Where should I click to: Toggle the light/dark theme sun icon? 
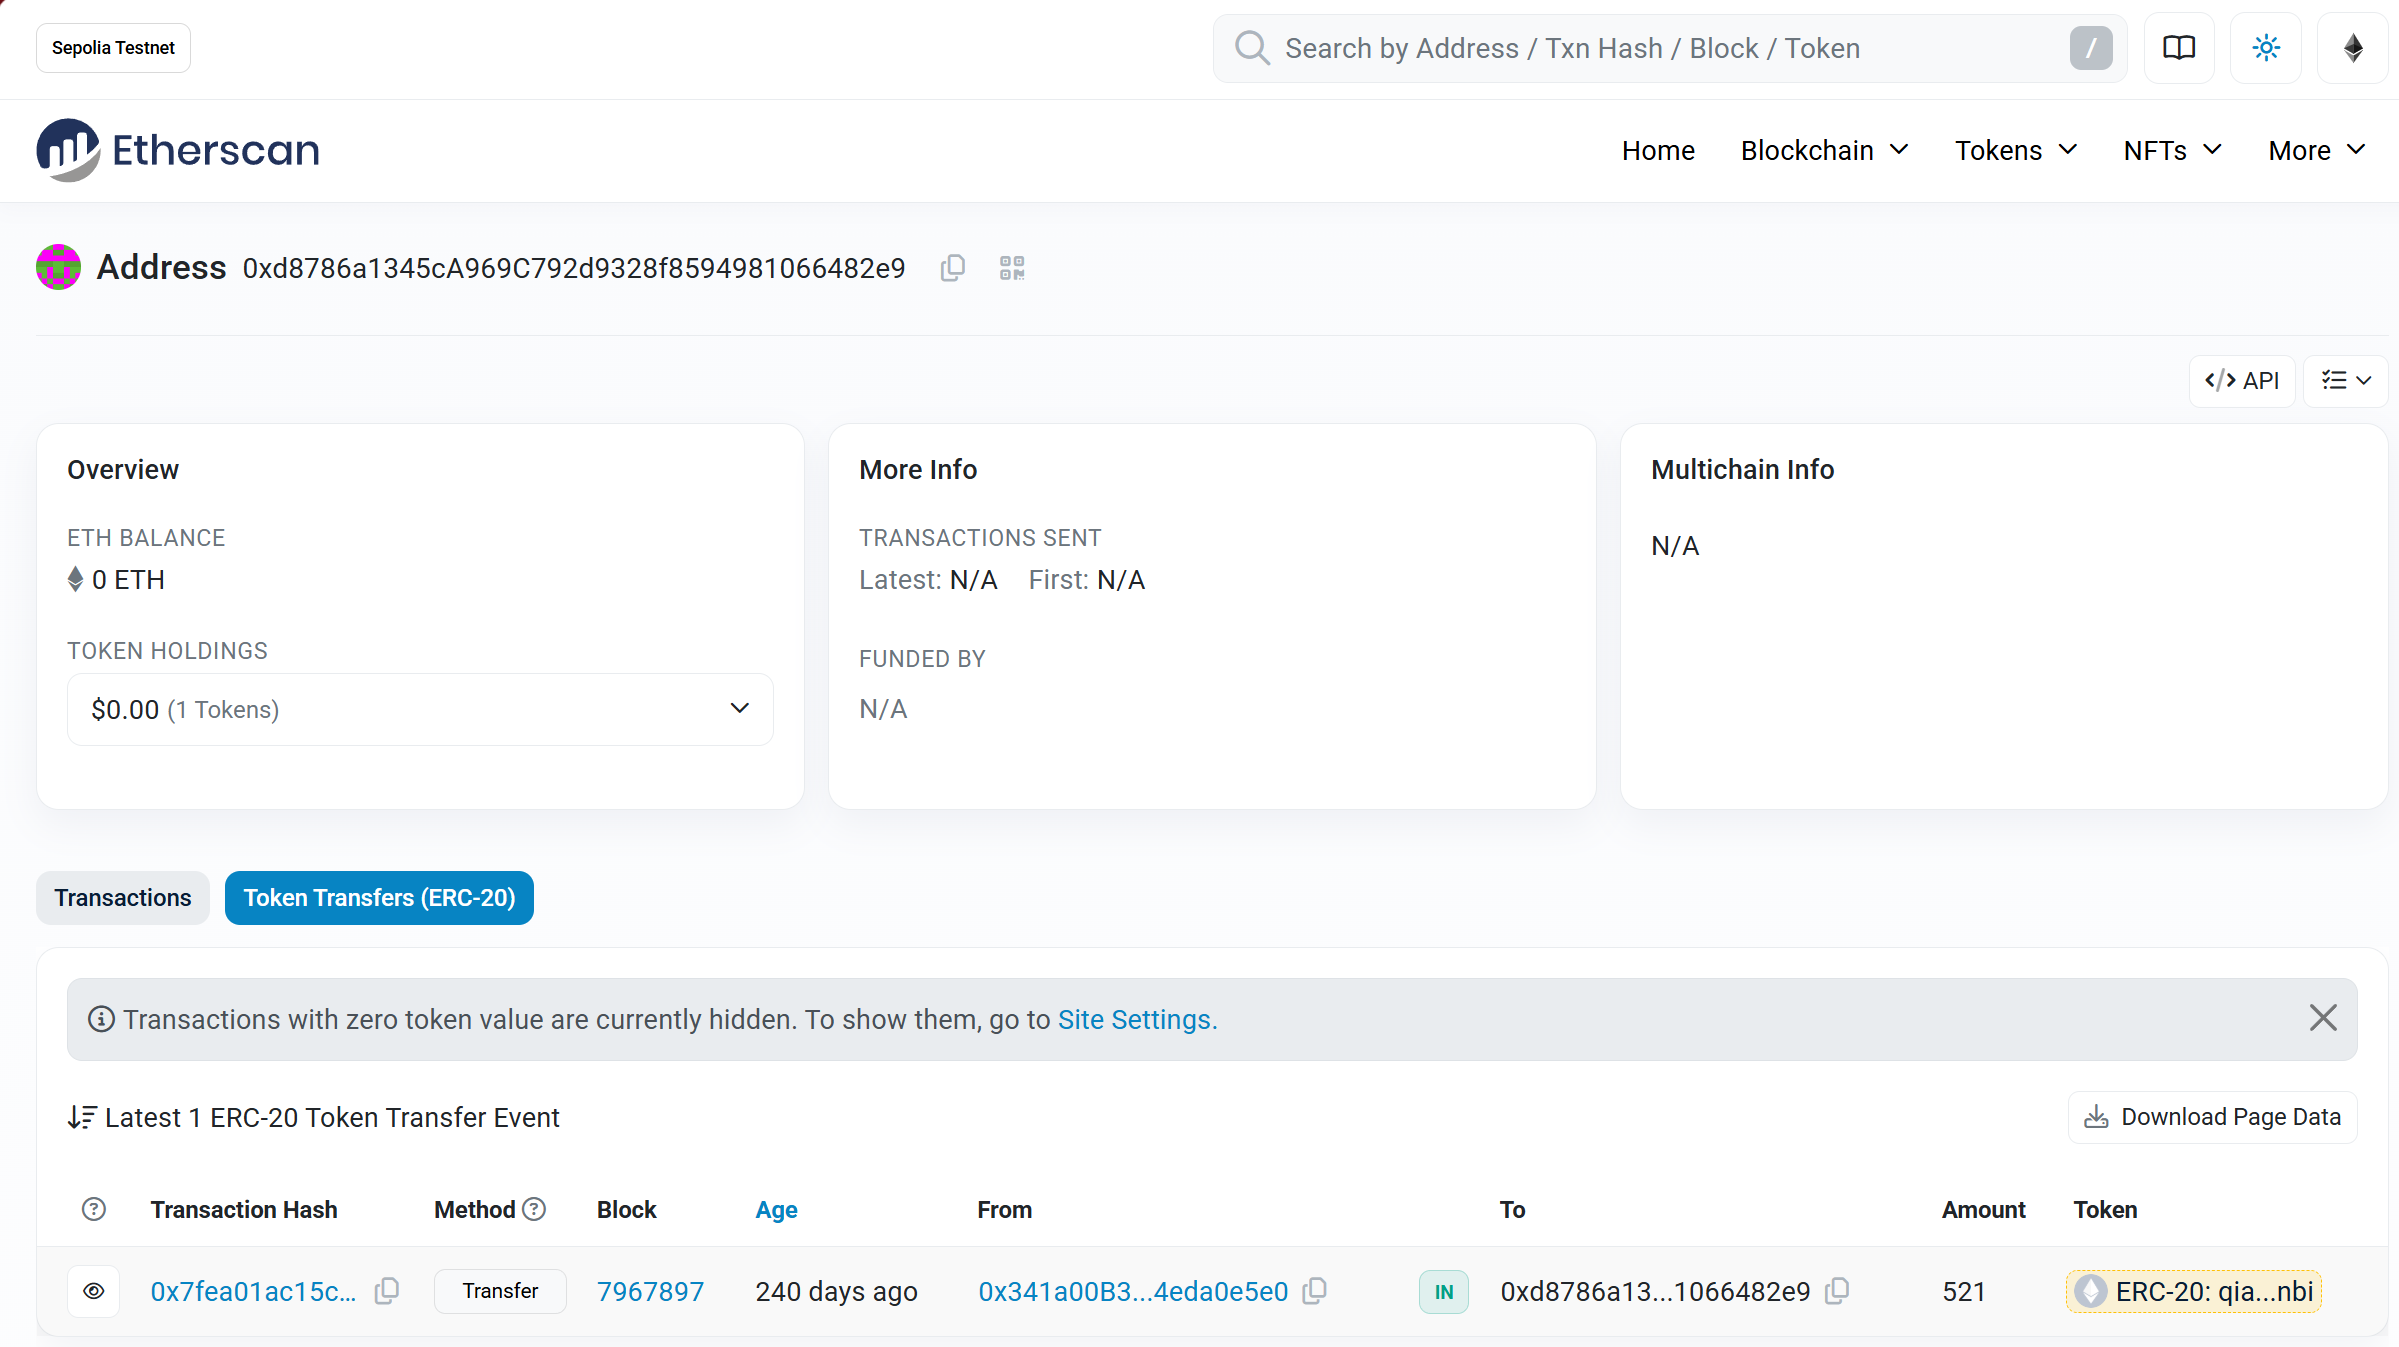coord(2266,48)
